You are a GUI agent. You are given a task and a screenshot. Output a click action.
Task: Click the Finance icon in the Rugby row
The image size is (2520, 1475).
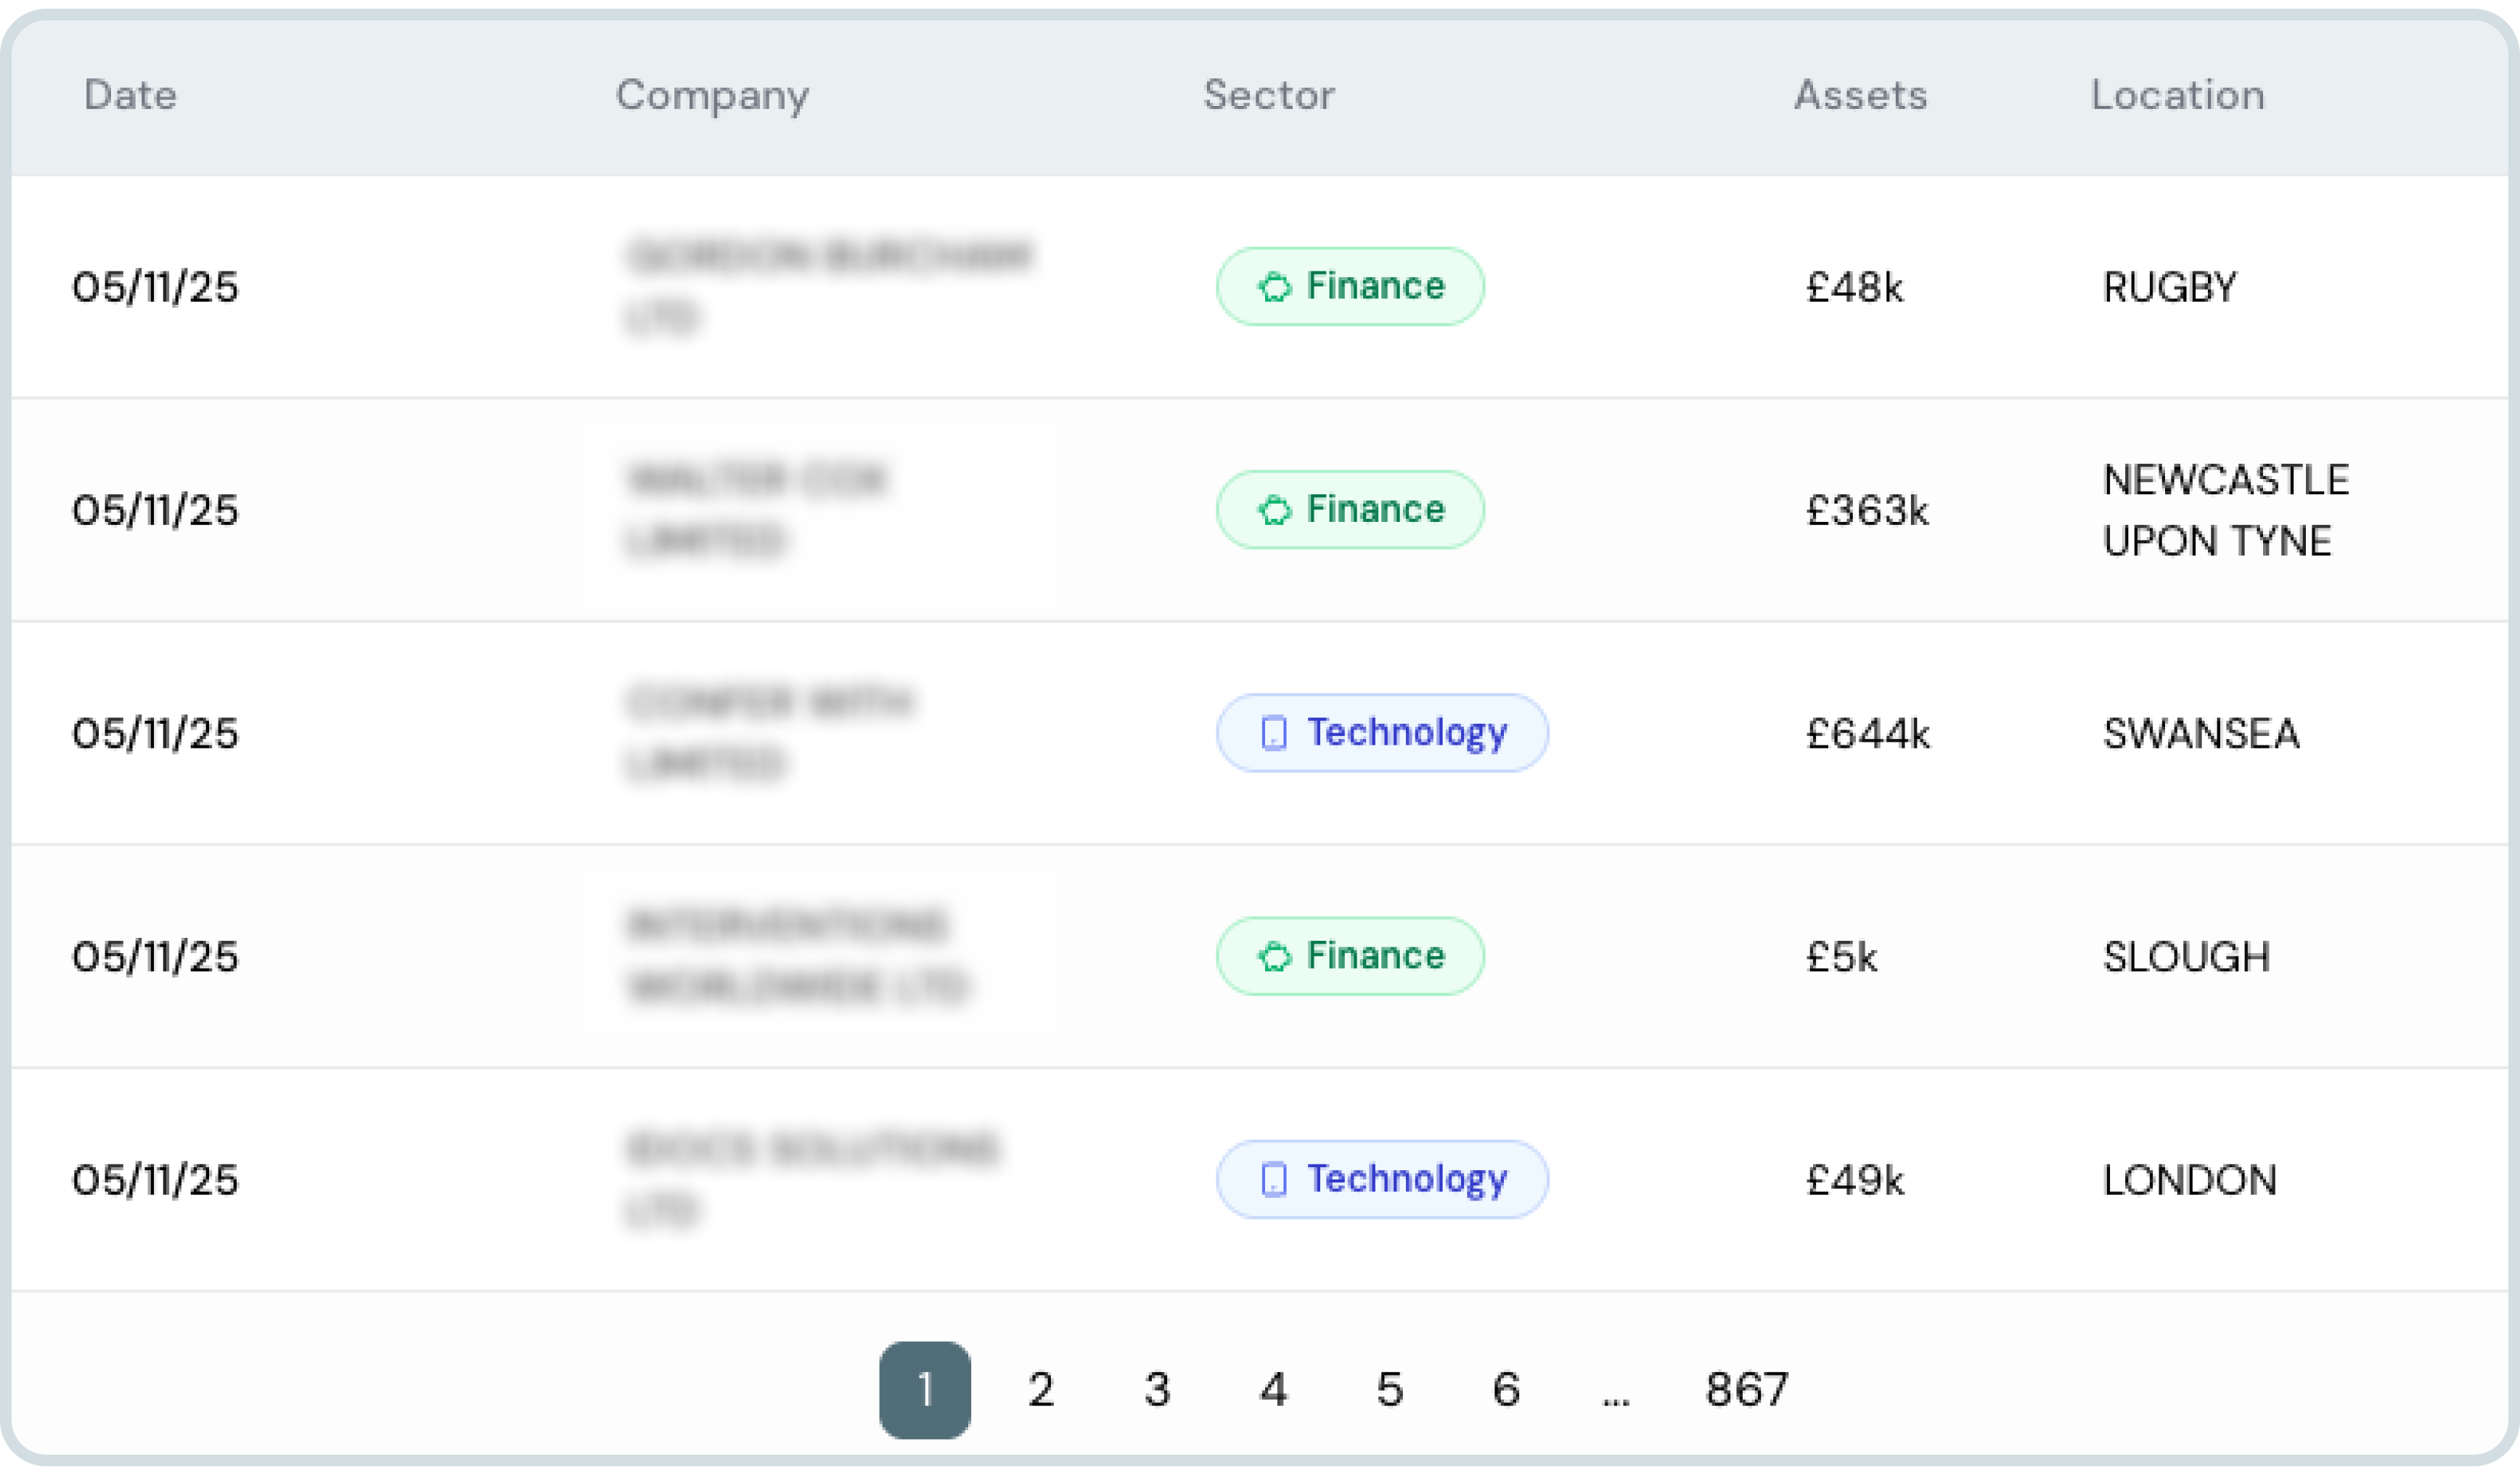click(1274, 287)
